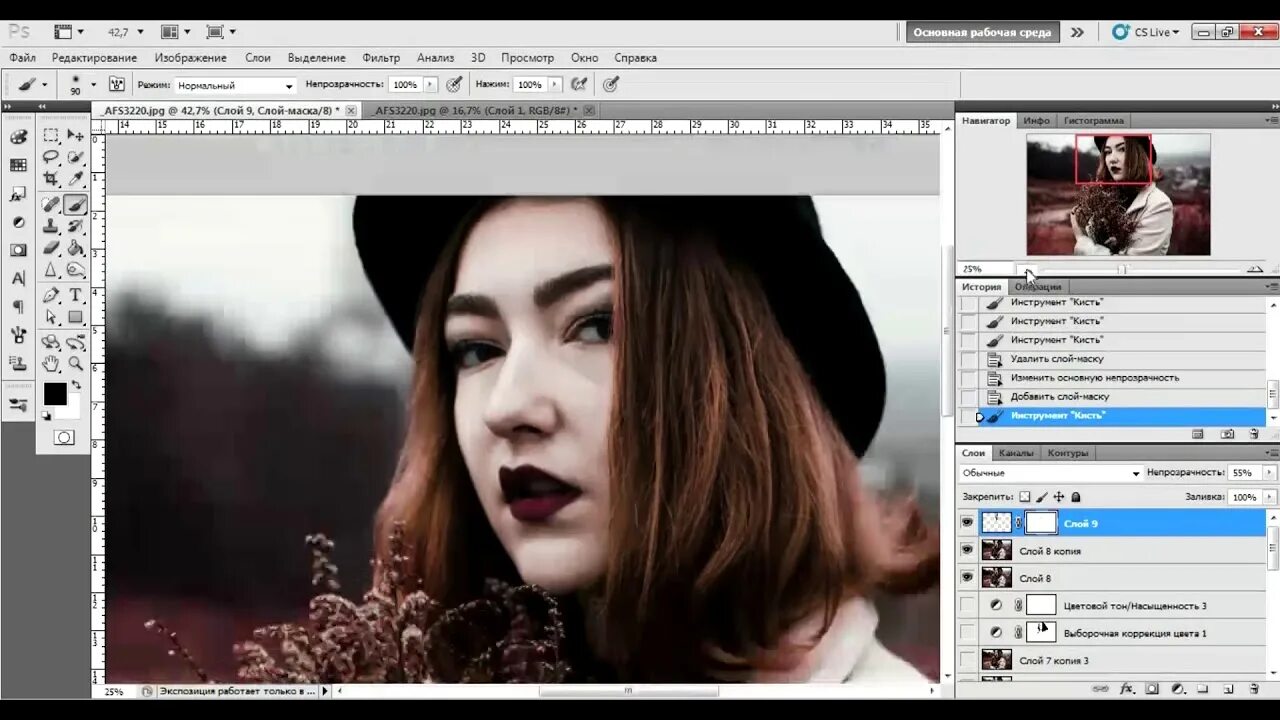Show the Цветовой тон/Насыщенность 3 layer
This screenshot has width=1280, height=720.
(x=967, y=605)
